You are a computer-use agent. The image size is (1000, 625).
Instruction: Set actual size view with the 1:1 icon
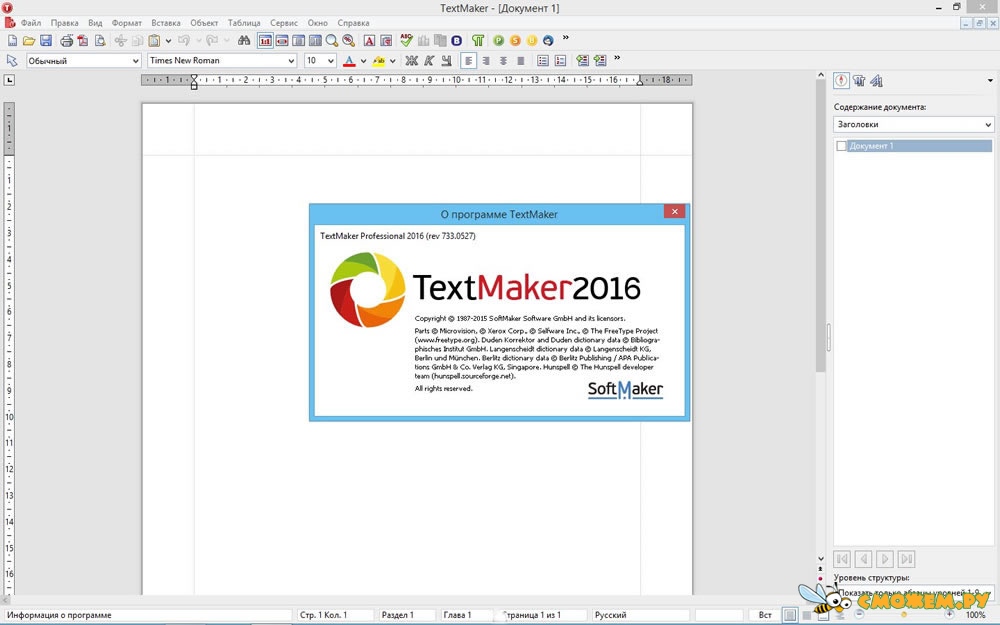pos(265,41)
